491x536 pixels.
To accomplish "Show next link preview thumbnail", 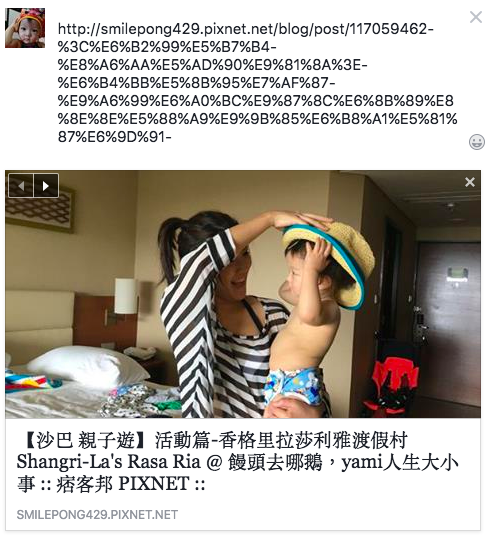I will point(46,186).
